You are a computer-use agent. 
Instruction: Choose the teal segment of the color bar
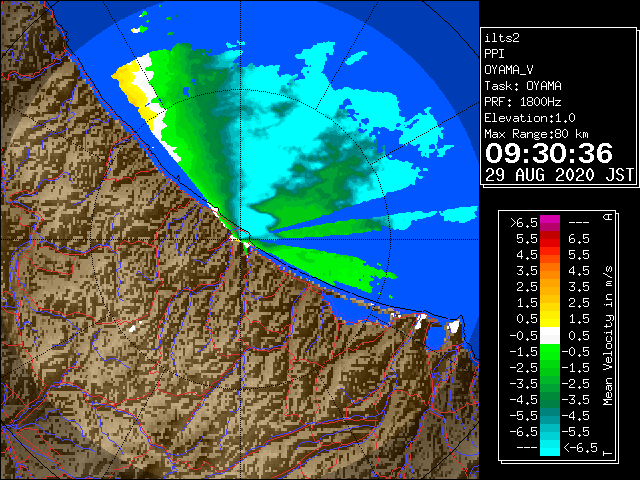(550, 416)
